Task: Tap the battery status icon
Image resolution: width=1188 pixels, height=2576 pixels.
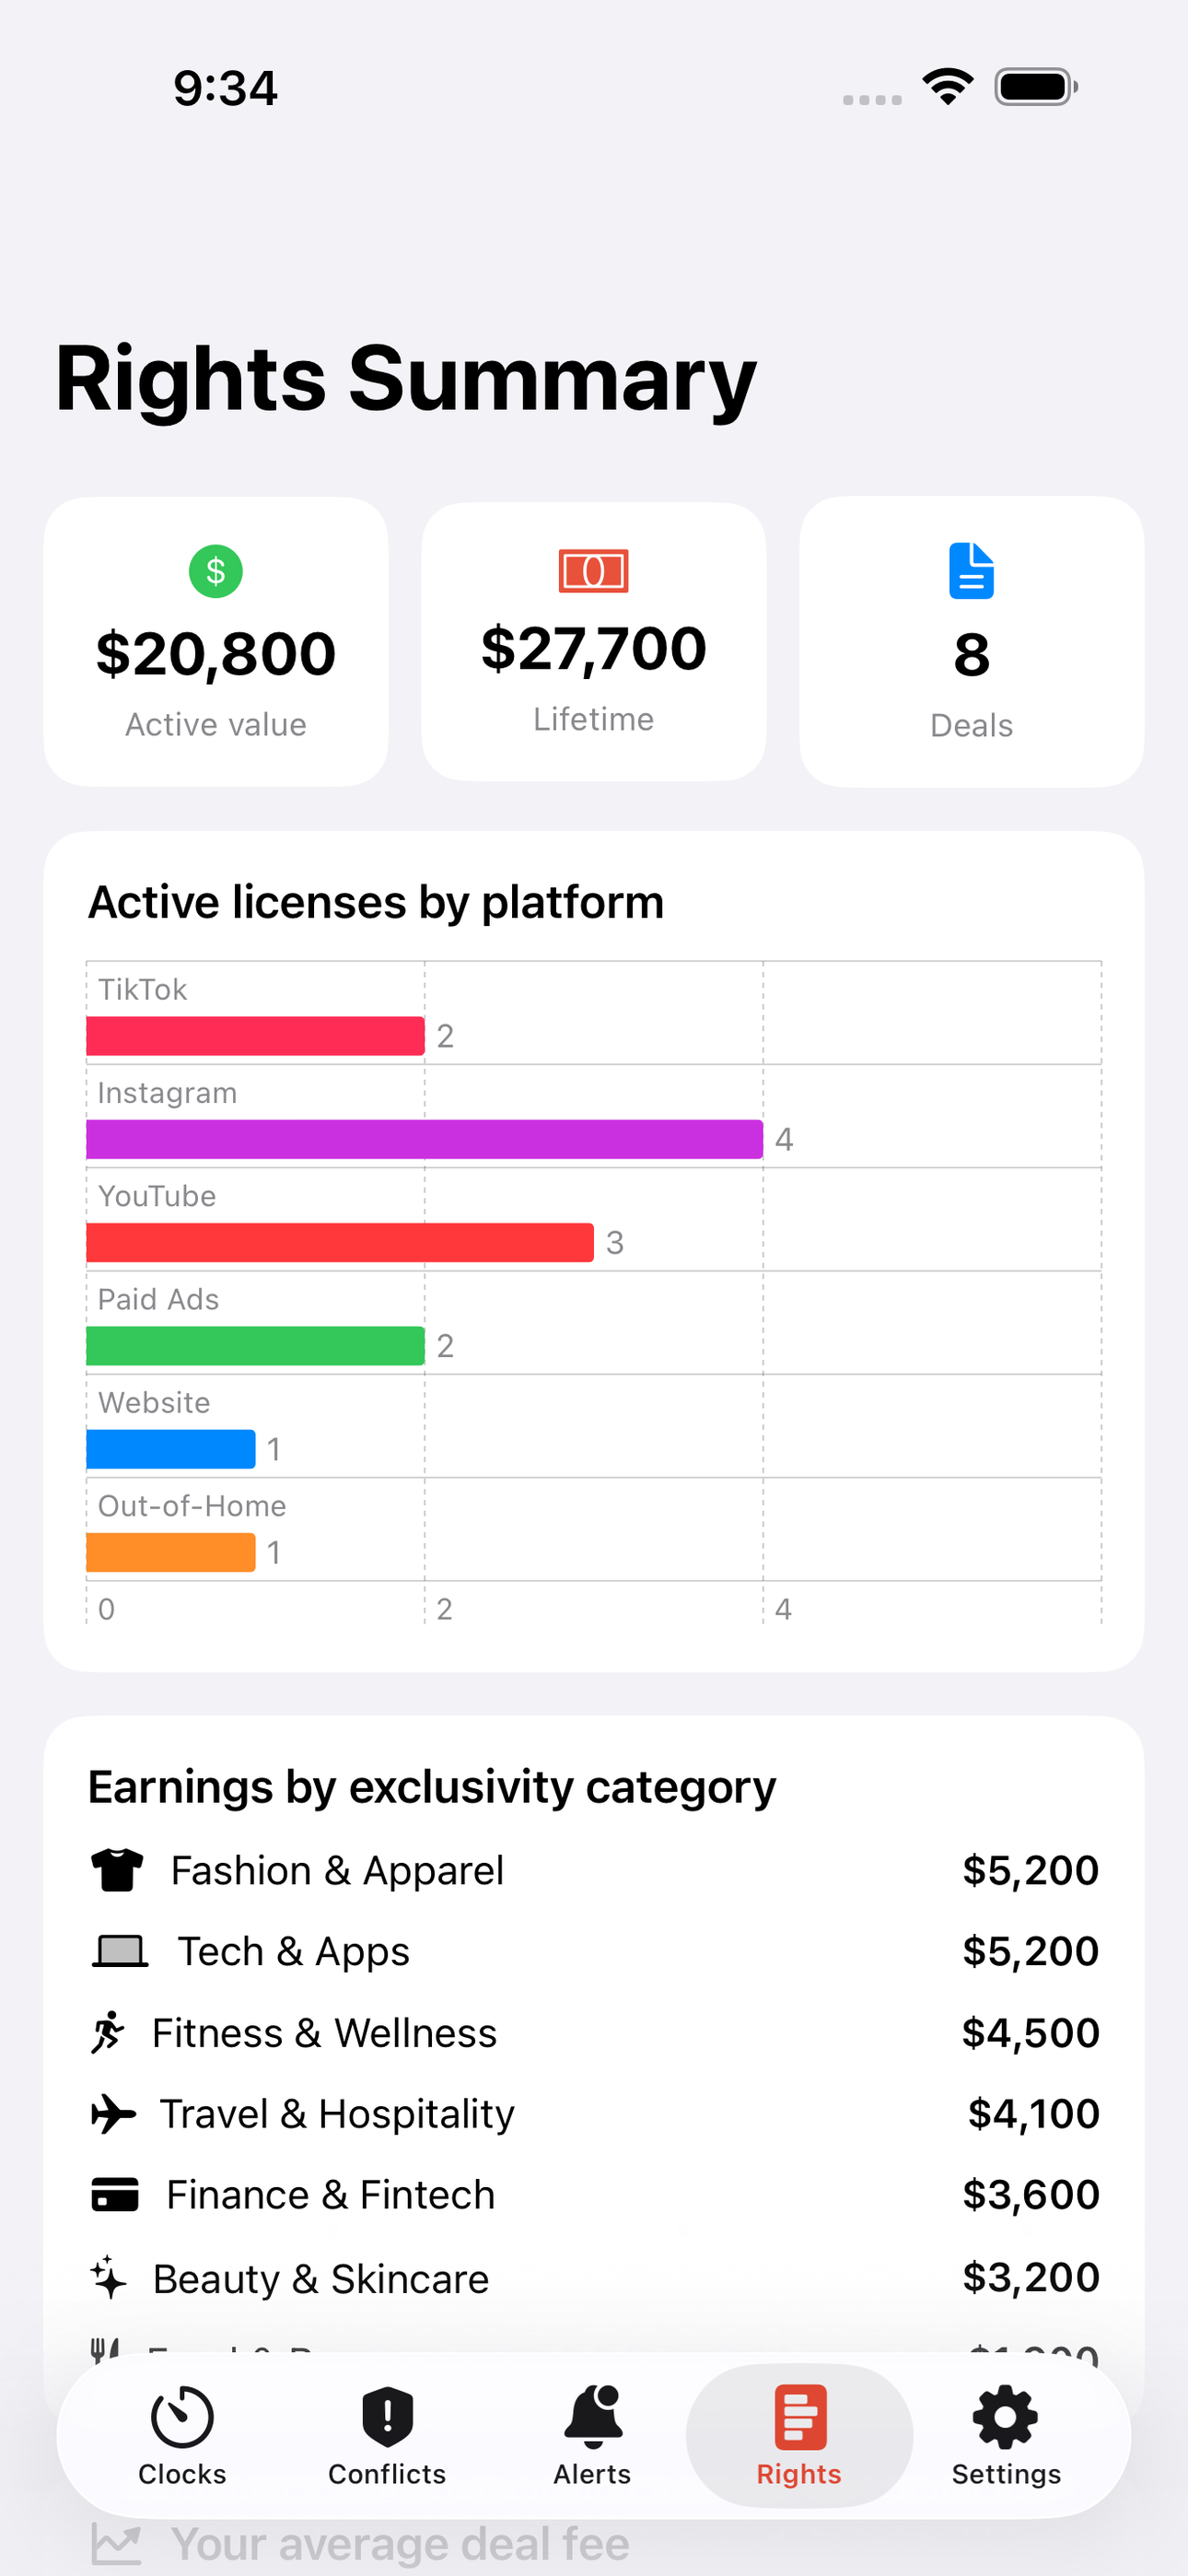Action: (x=1036, y=87)
